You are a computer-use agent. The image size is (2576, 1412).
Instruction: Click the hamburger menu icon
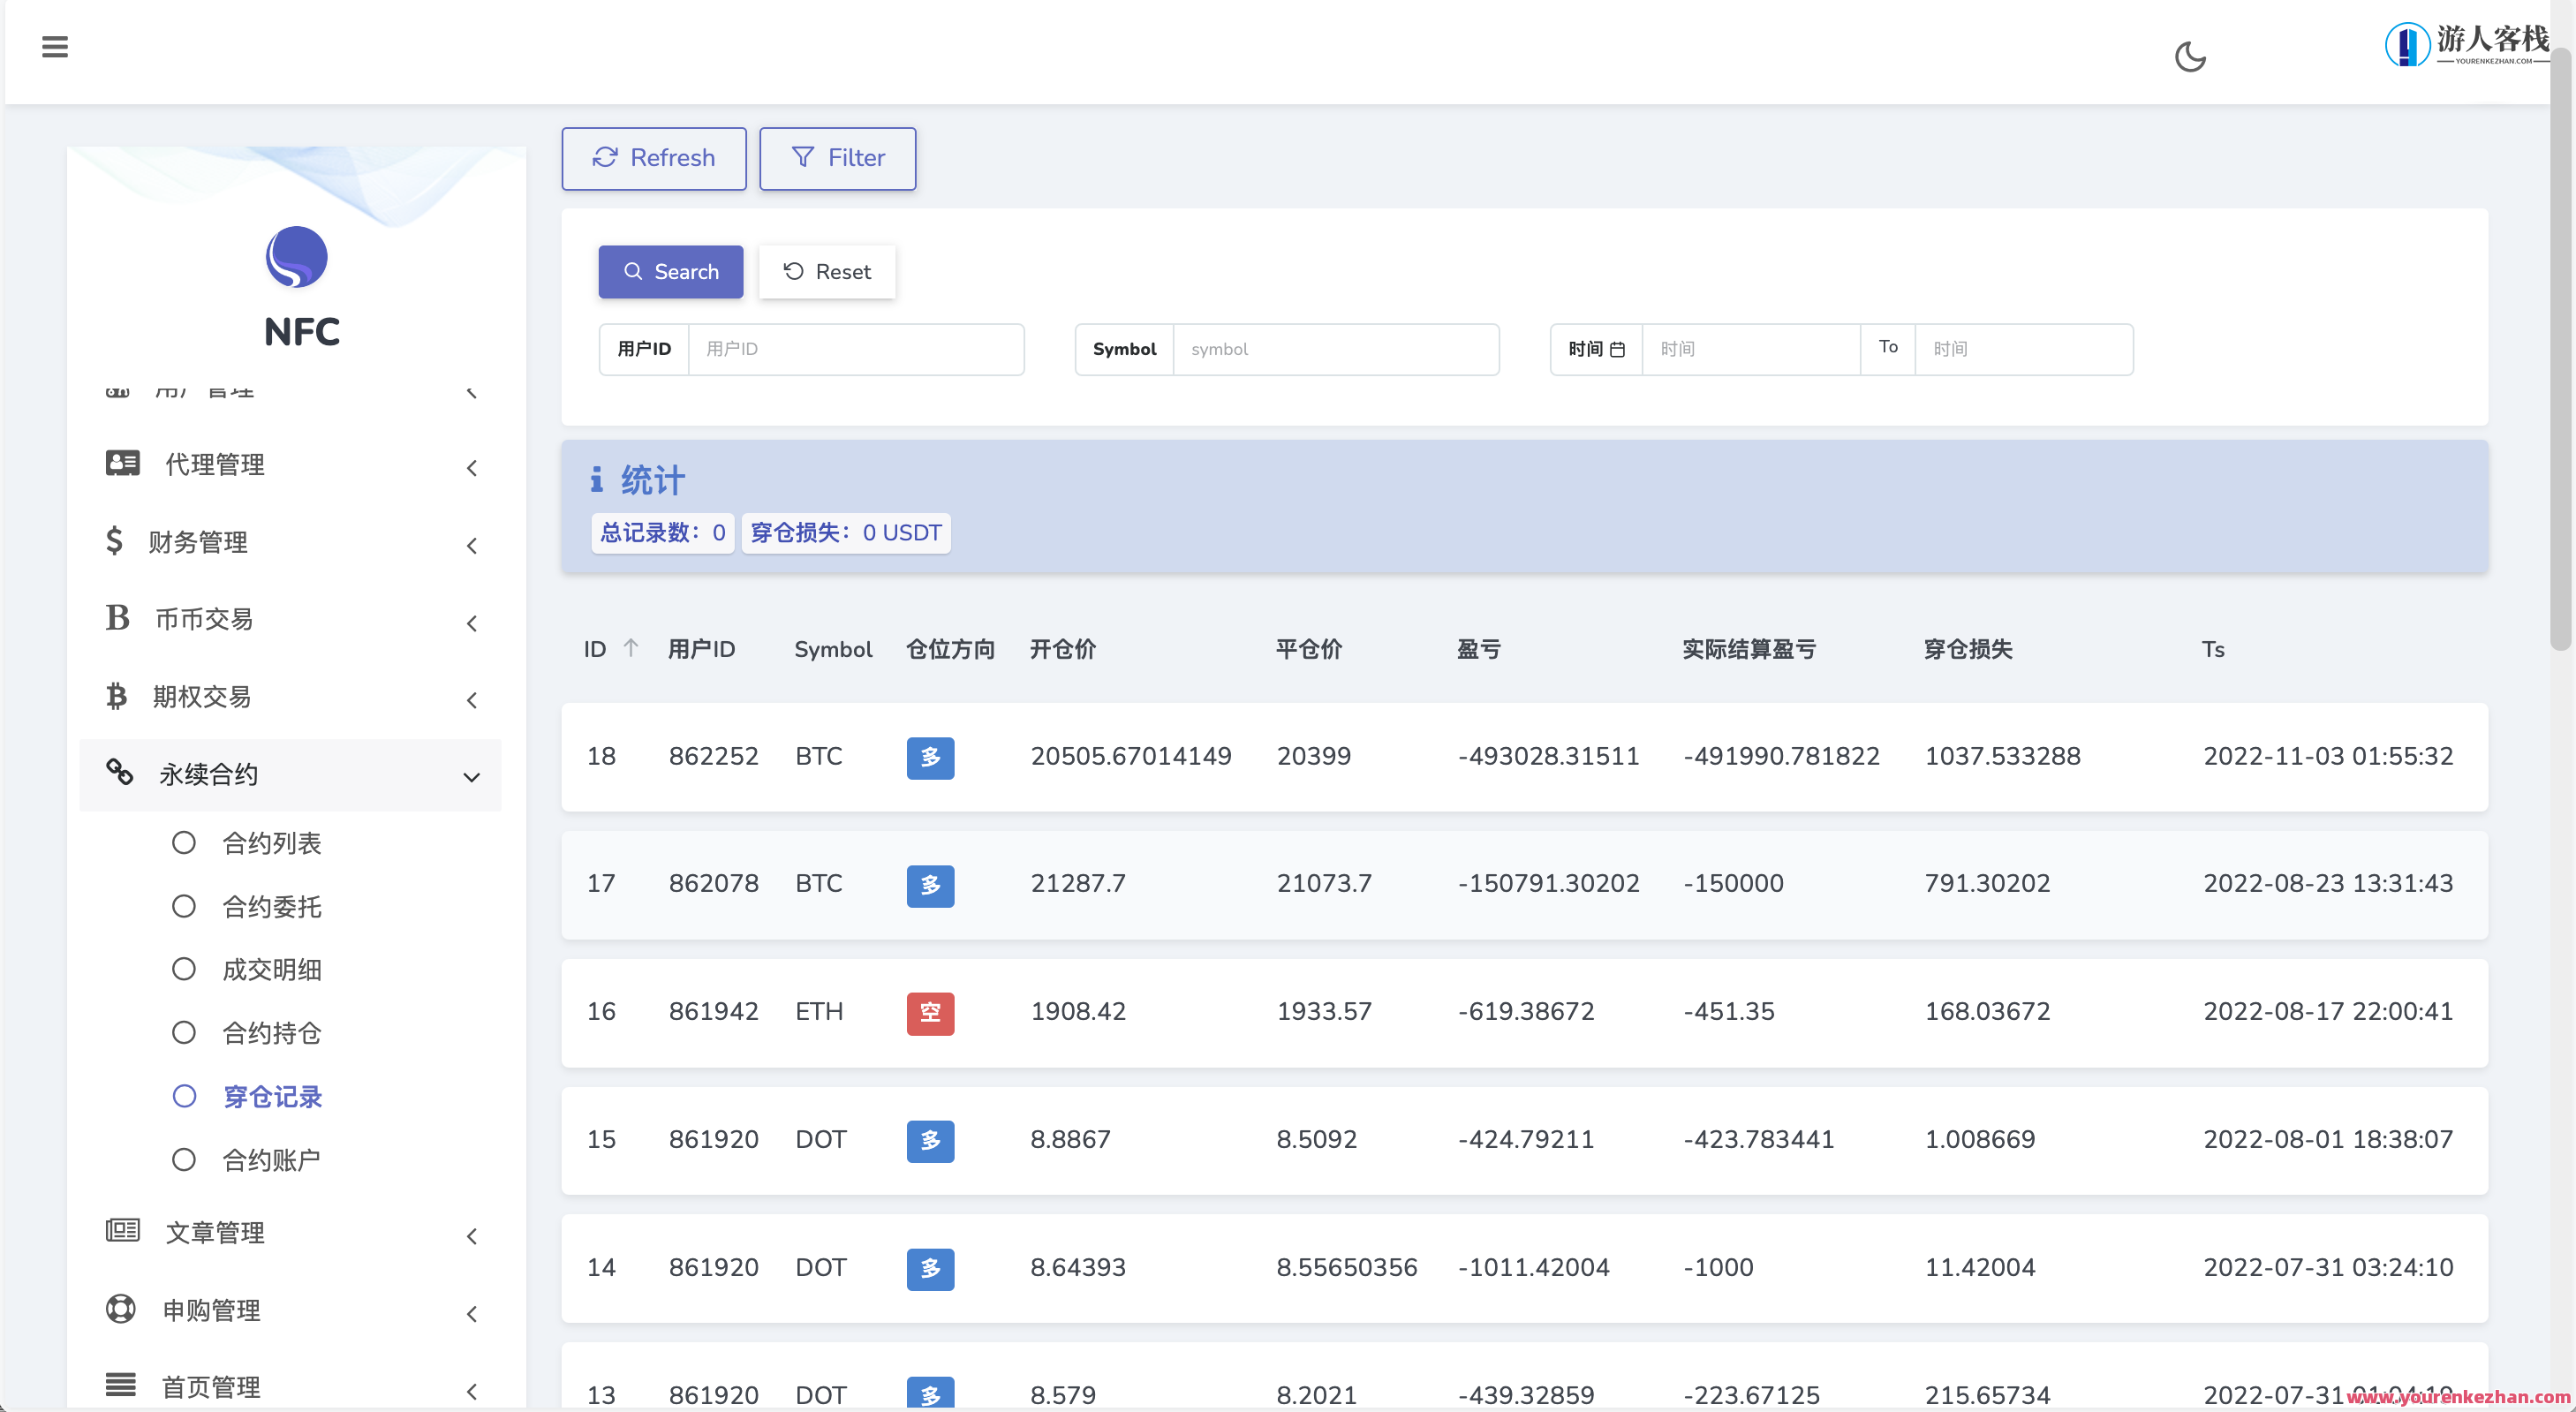coord(55,47)
